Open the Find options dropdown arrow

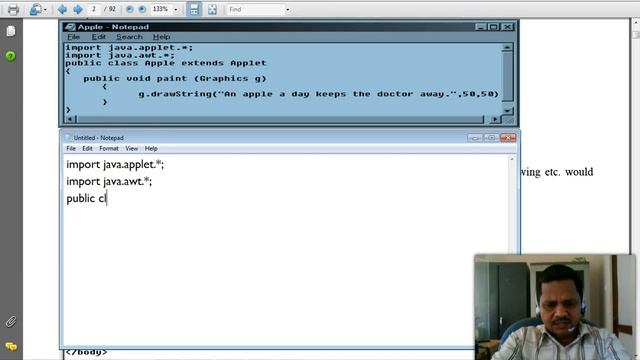click(x=287, y=9)
